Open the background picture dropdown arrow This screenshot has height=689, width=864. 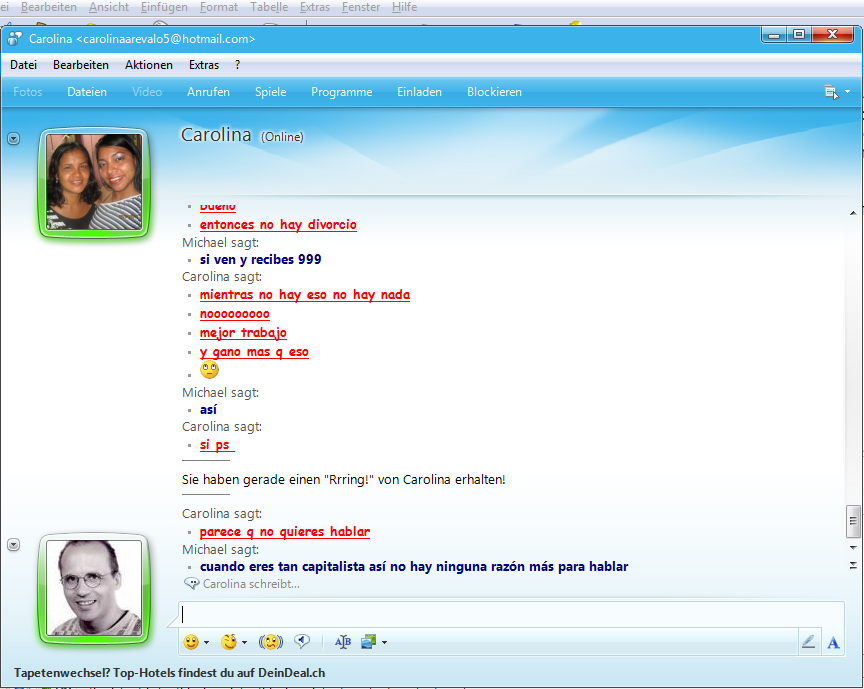[384, 643]
